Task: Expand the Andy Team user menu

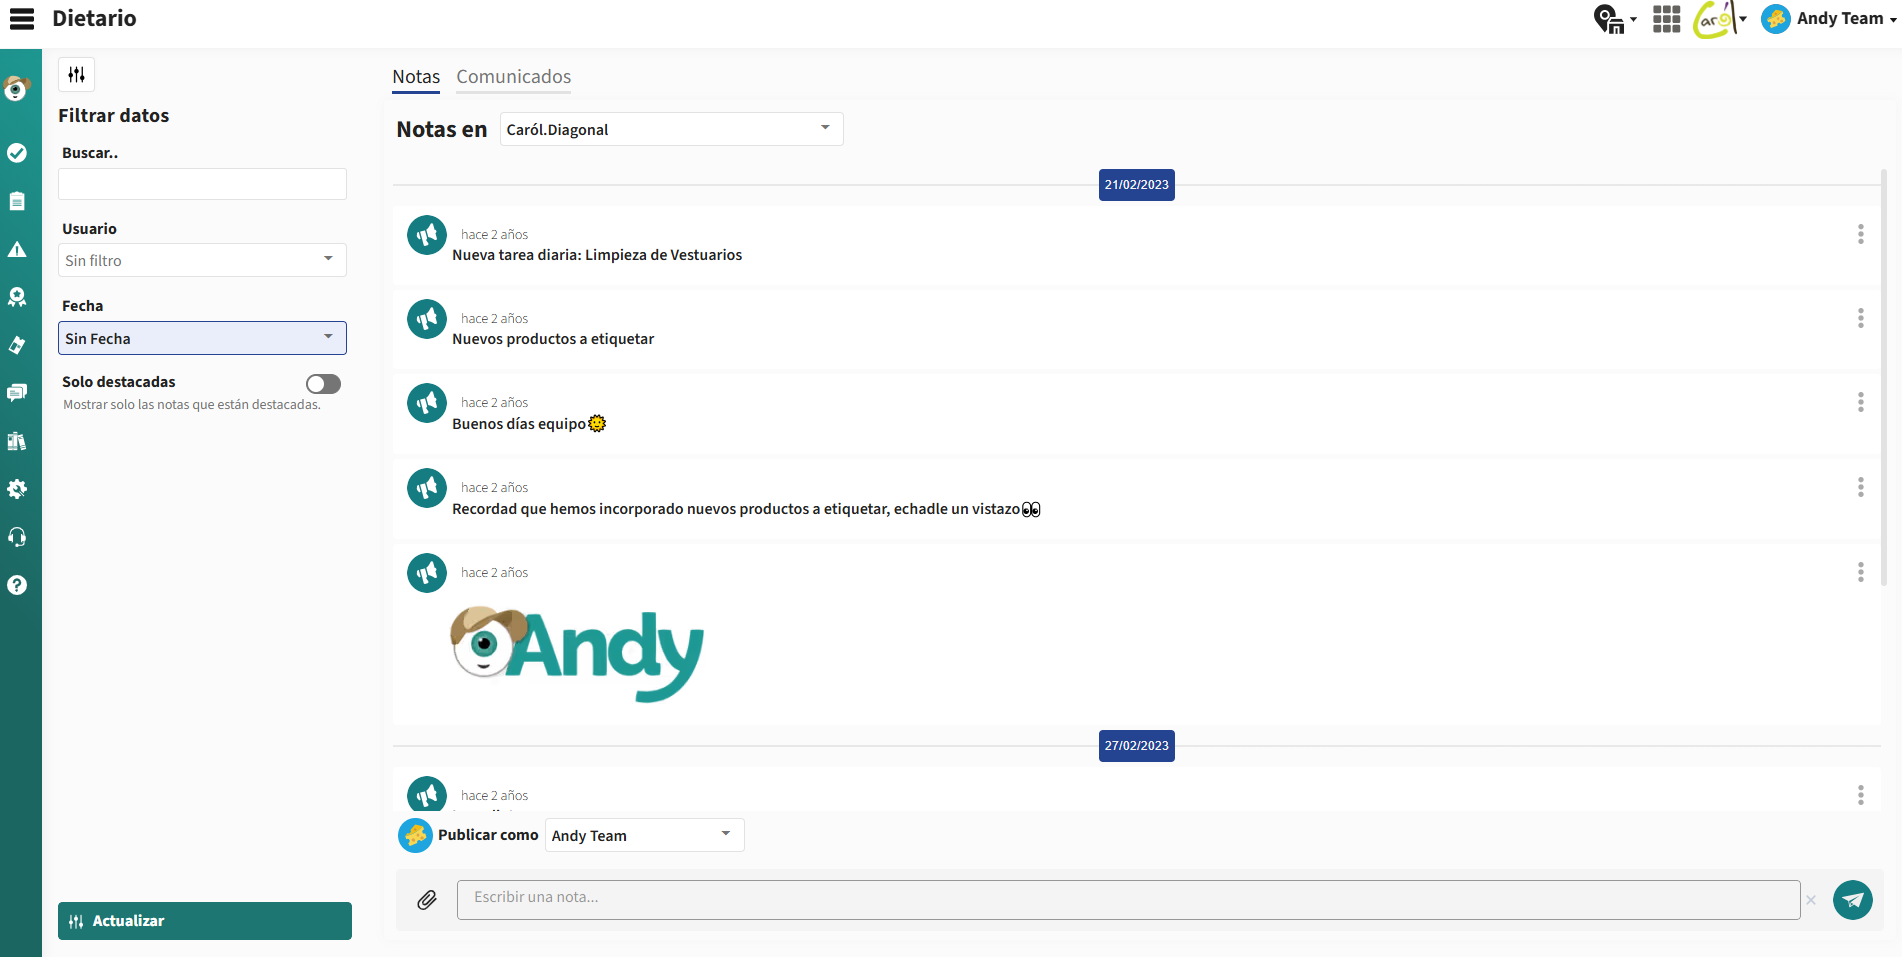Action: (1830, 19)
